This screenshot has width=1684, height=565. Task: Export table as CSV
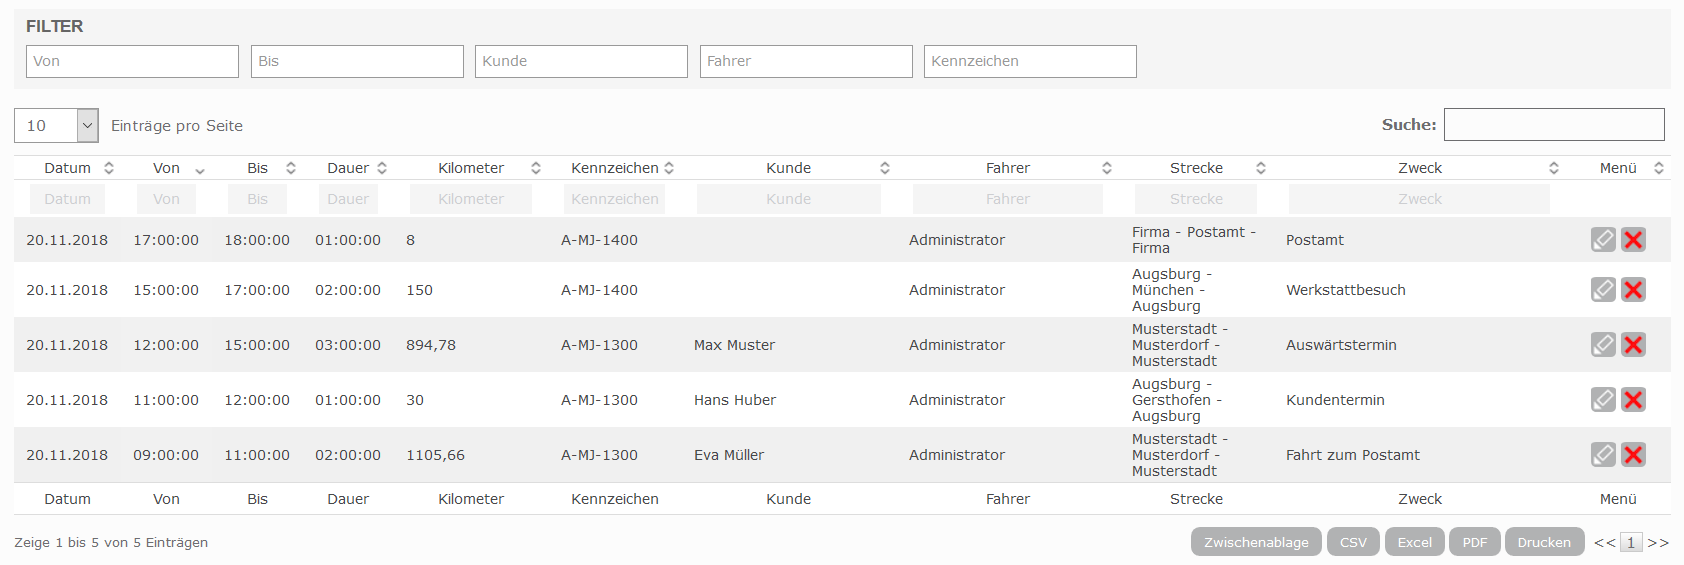tap(1353, 542)
